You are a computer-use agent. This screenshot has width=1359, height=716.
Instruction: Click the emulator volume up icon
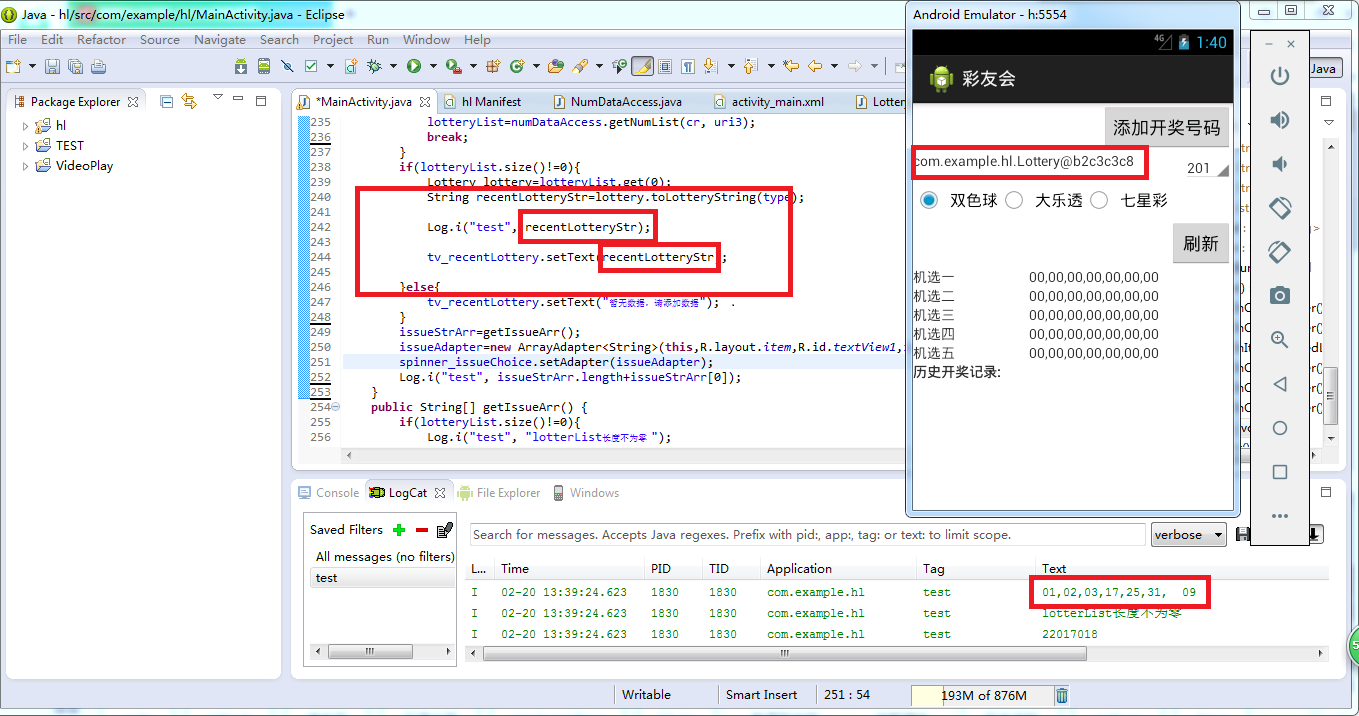(1280, 120)
